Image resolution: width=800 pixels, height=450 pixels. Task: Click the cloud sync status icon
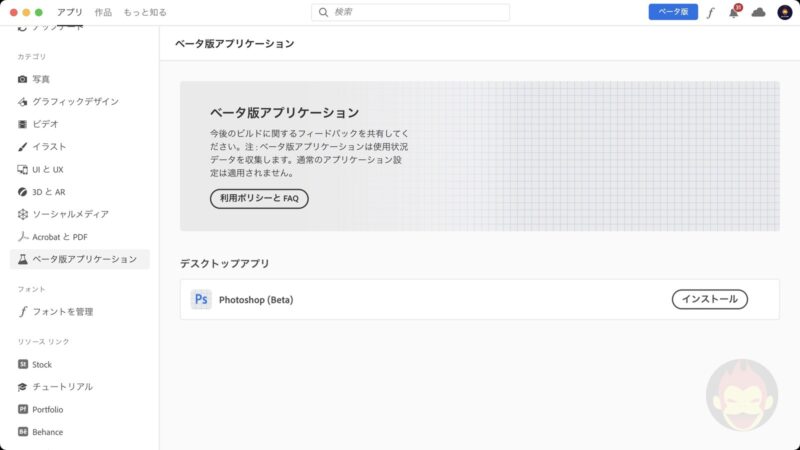[758, 12]
